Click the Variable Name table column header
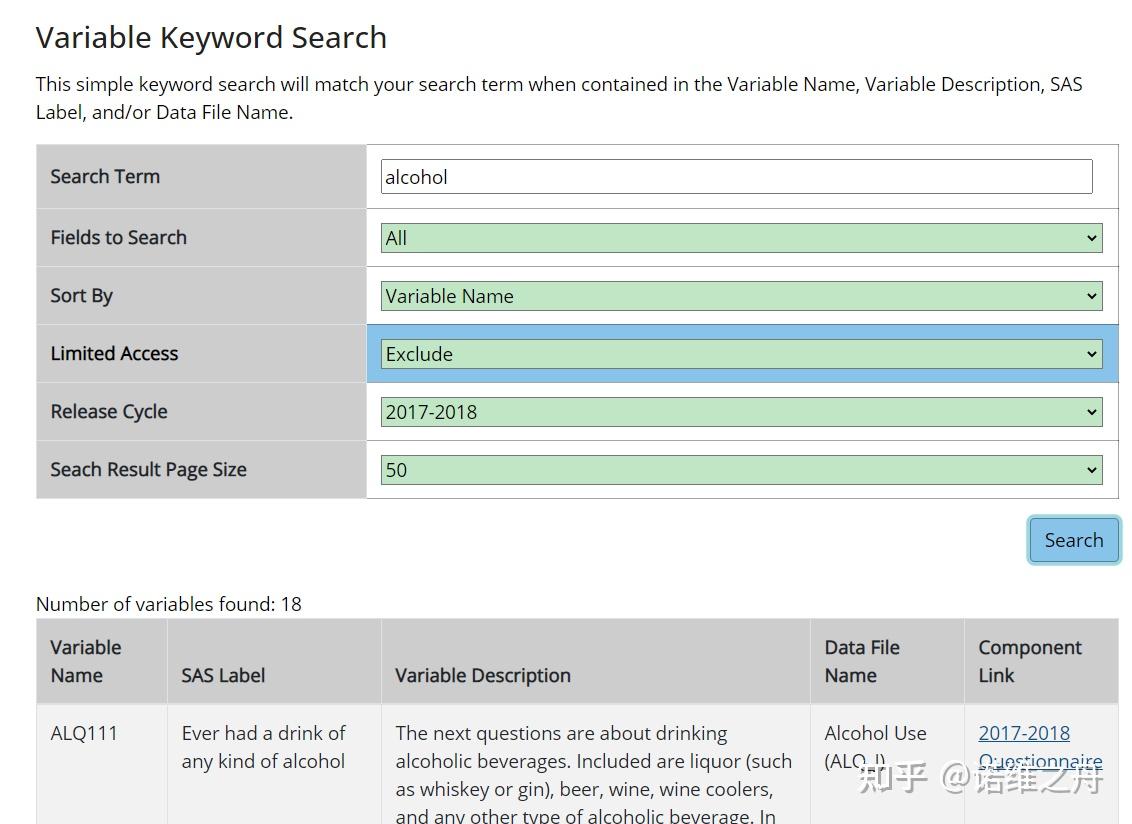 pyautogui.click(x=86, y=661)
